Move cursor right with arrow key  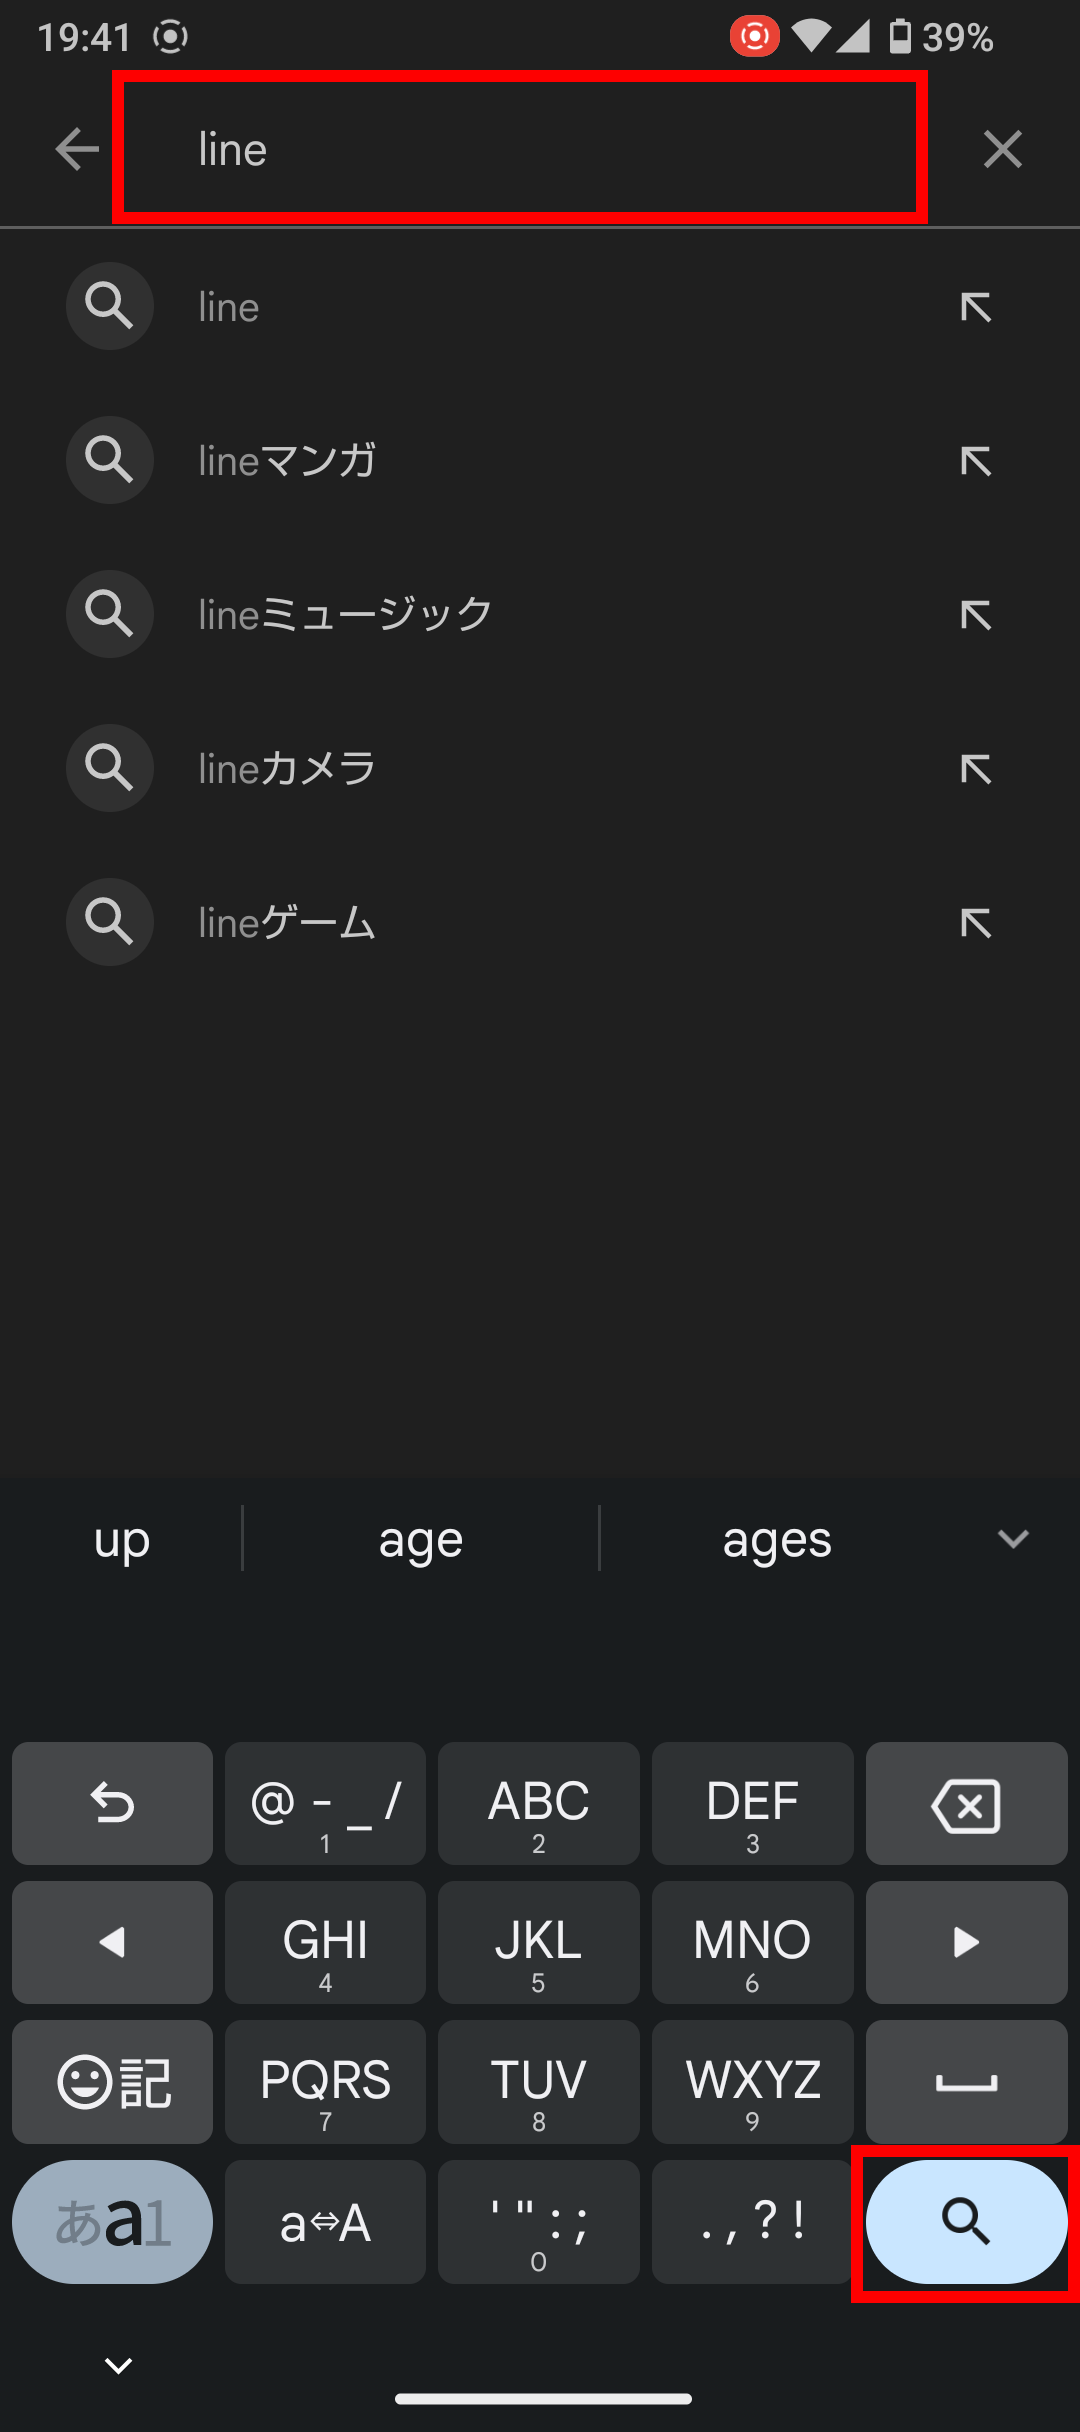click(966, 1943)
